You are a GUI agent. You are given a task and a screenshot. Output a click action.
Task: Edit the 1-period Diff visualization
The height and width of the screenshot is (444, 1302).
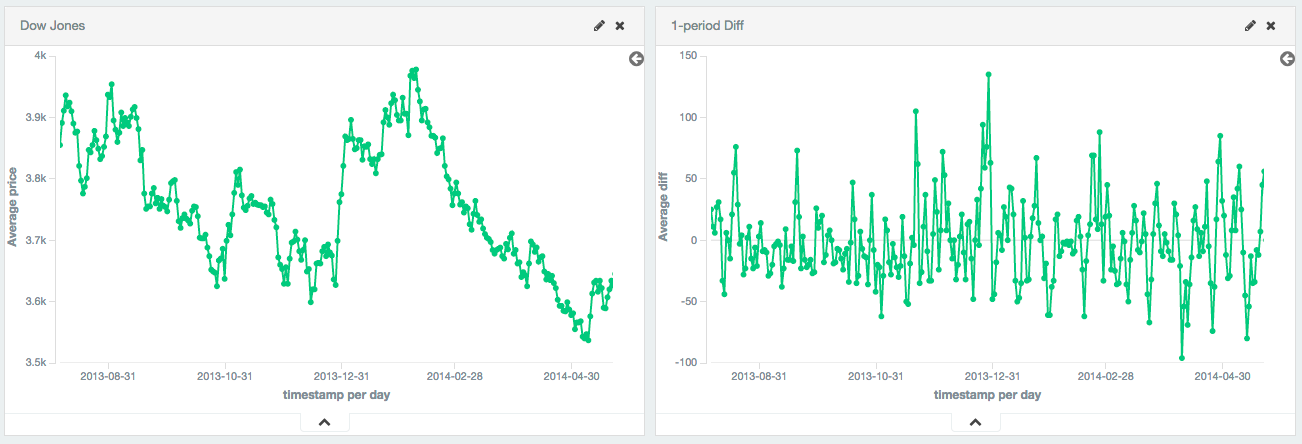[x=1250, y=25]
